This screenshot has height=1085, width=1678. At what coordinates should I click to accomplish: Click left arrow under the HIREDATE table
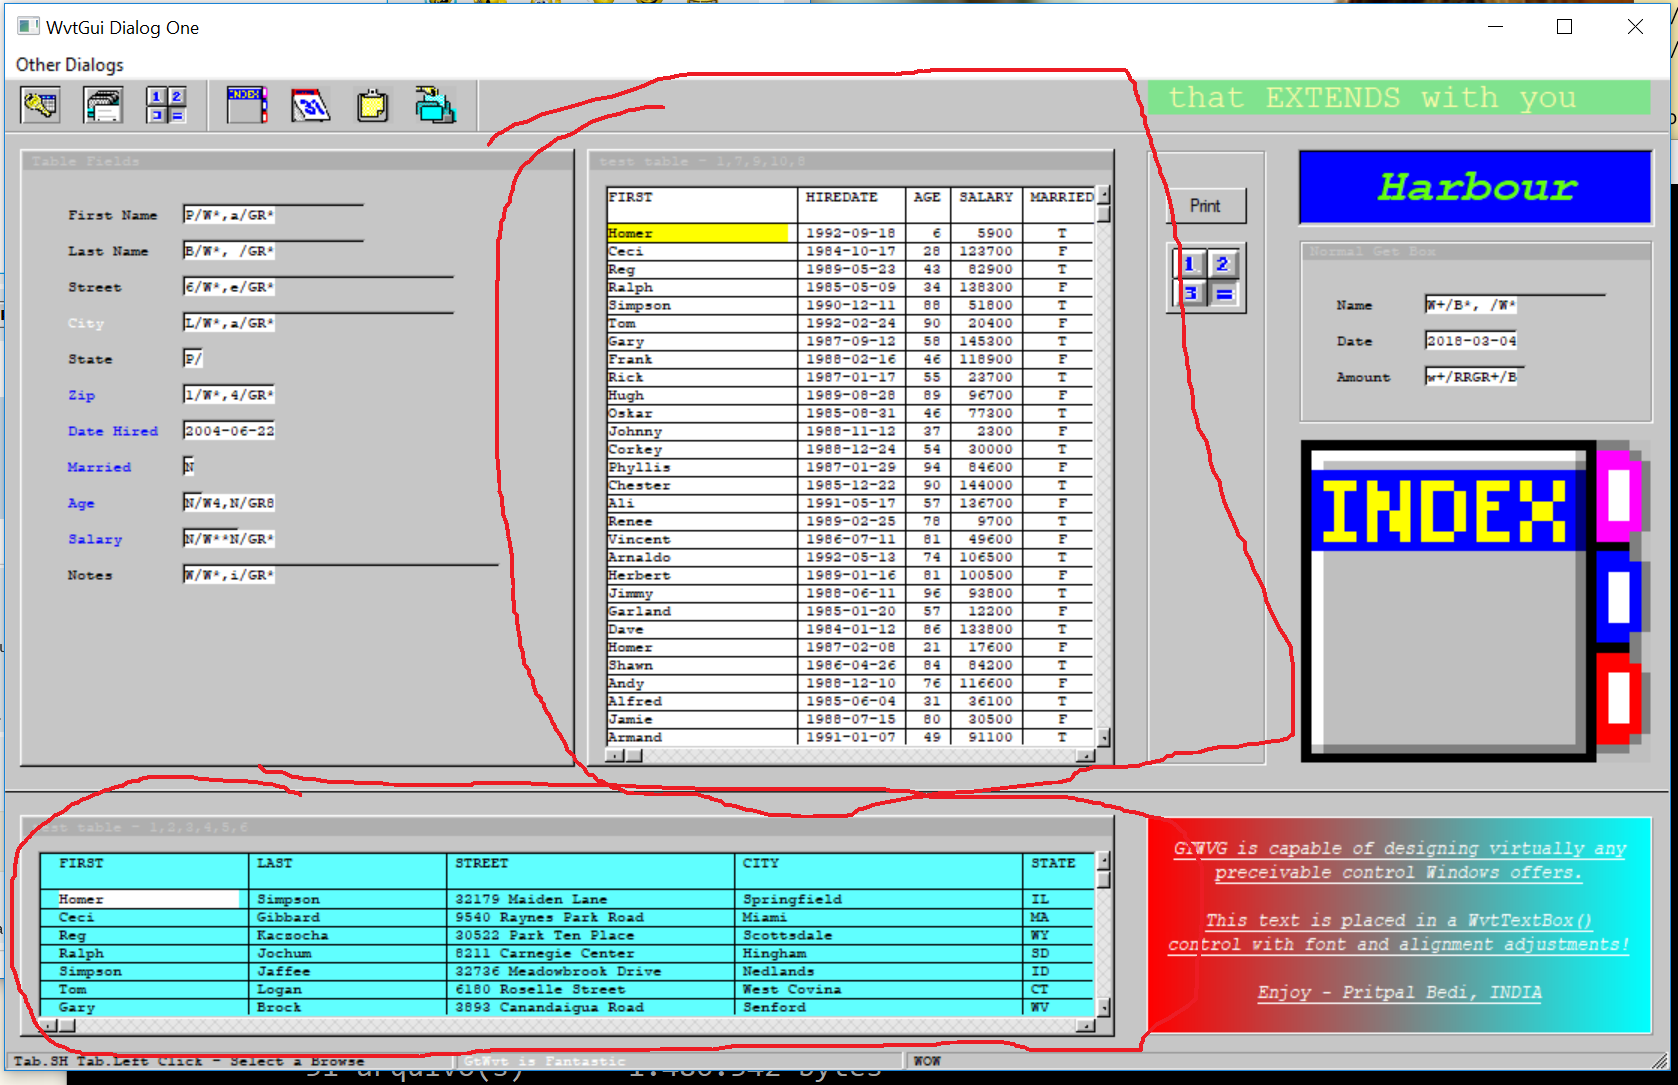614,755
